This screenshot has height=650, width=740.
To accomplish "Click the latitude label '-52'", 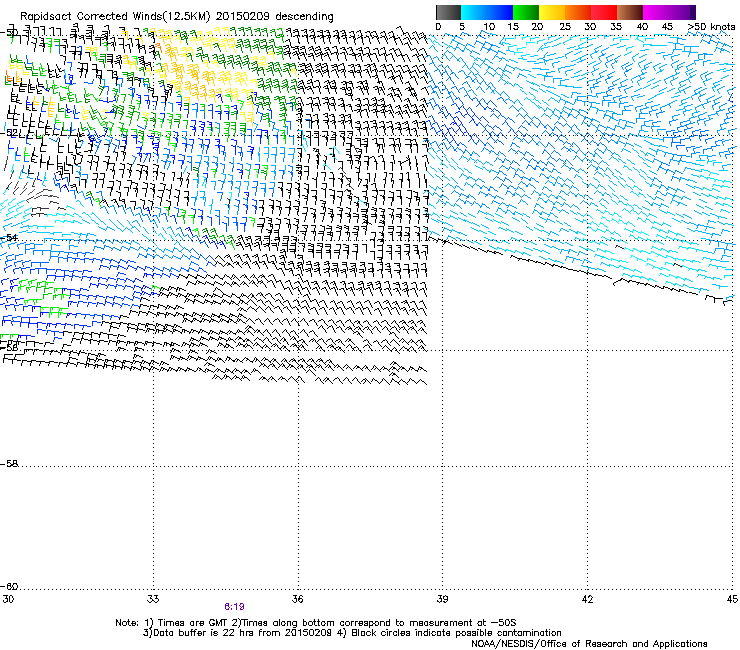I will point(9,133).
